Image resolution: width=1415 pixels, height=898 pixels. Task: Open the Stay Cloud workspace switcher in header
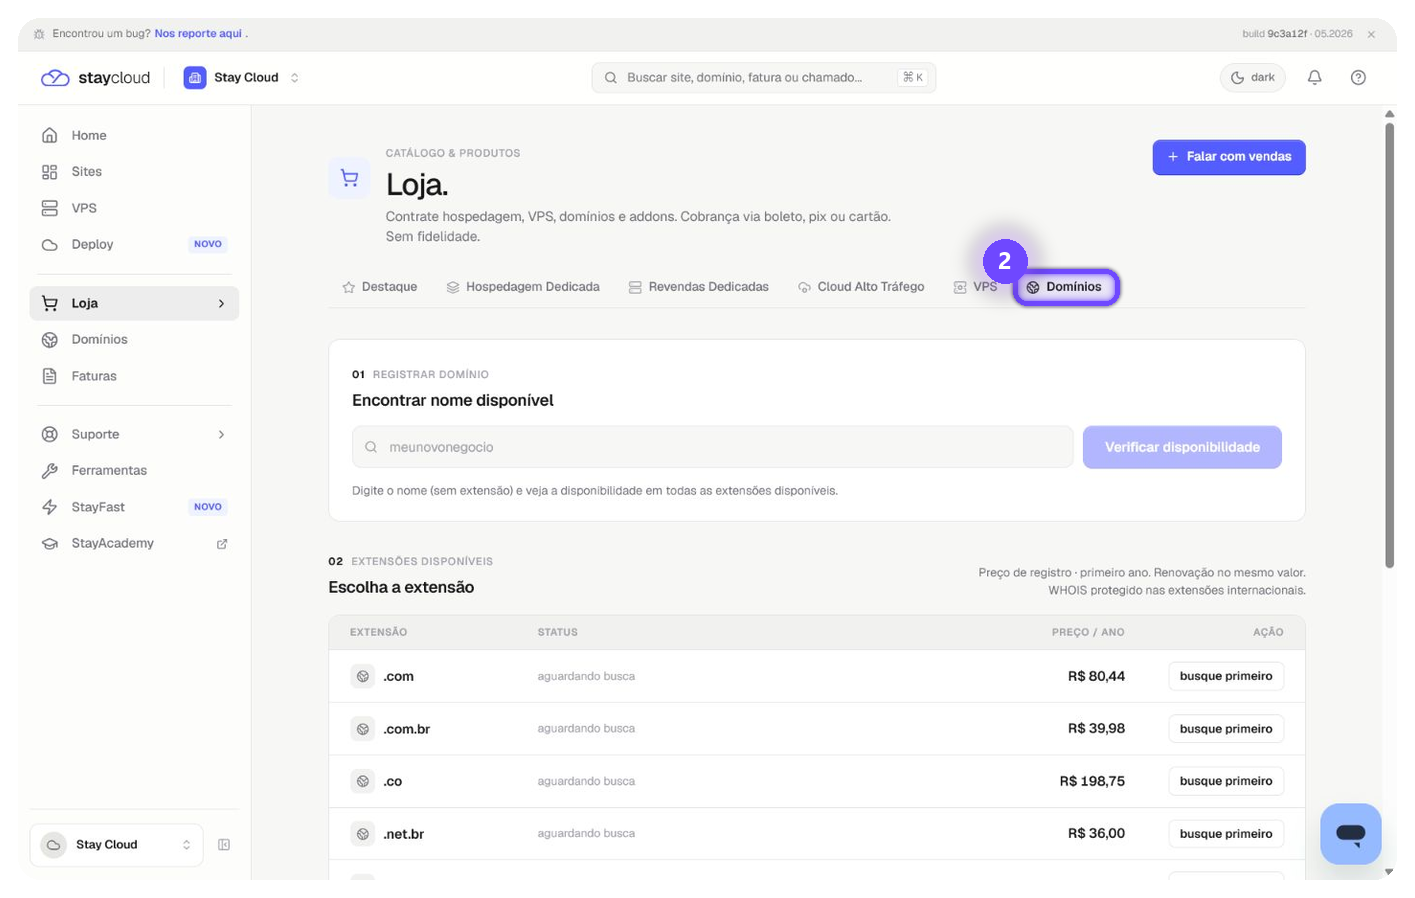[242, 77]
